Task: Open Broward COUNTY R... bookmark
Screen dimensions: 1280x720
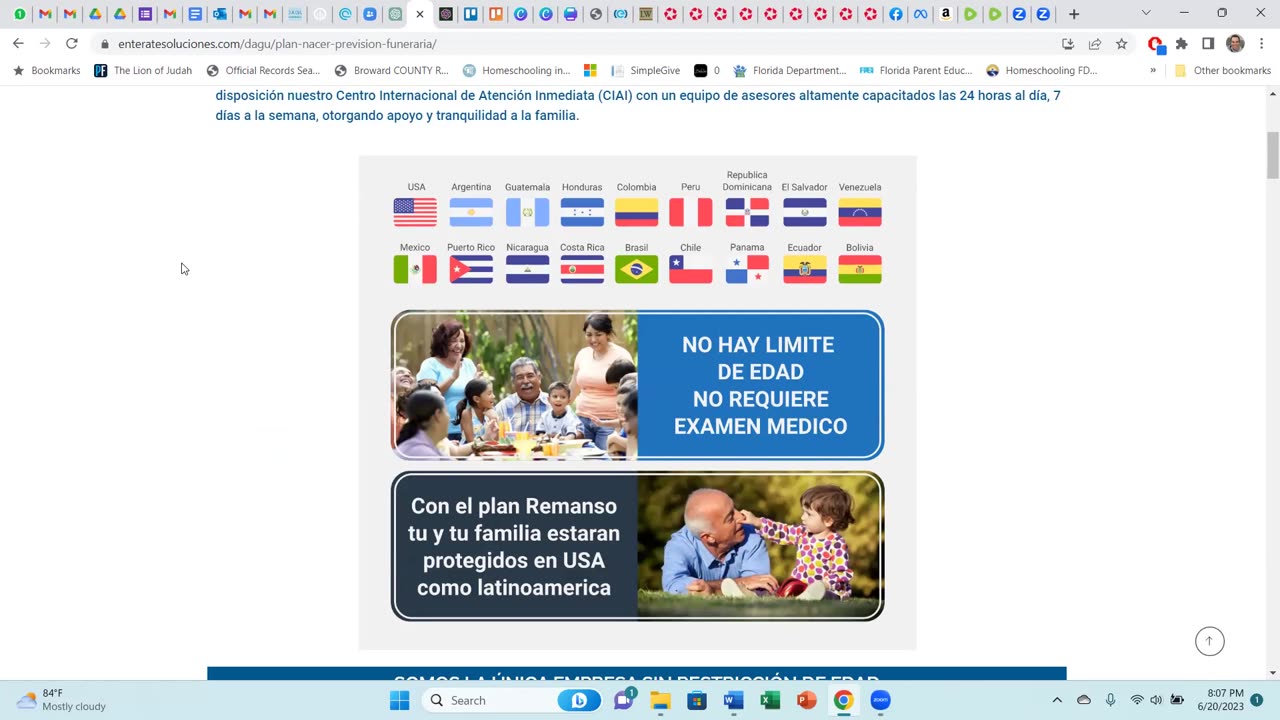Action: click(x=391, y=71)
